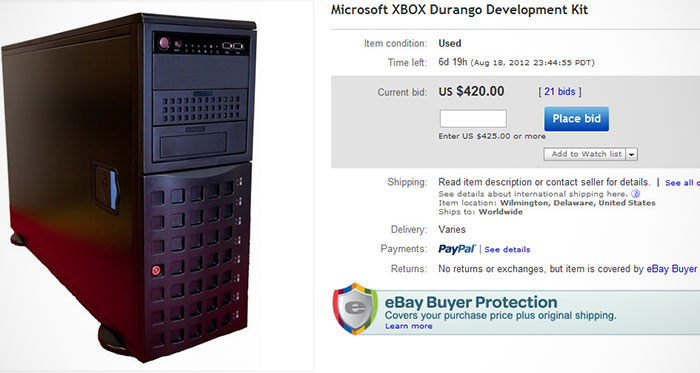Click the US $420.00 current bid price
The width and height of the screenshot is (700, 373).
click(471, 91)
